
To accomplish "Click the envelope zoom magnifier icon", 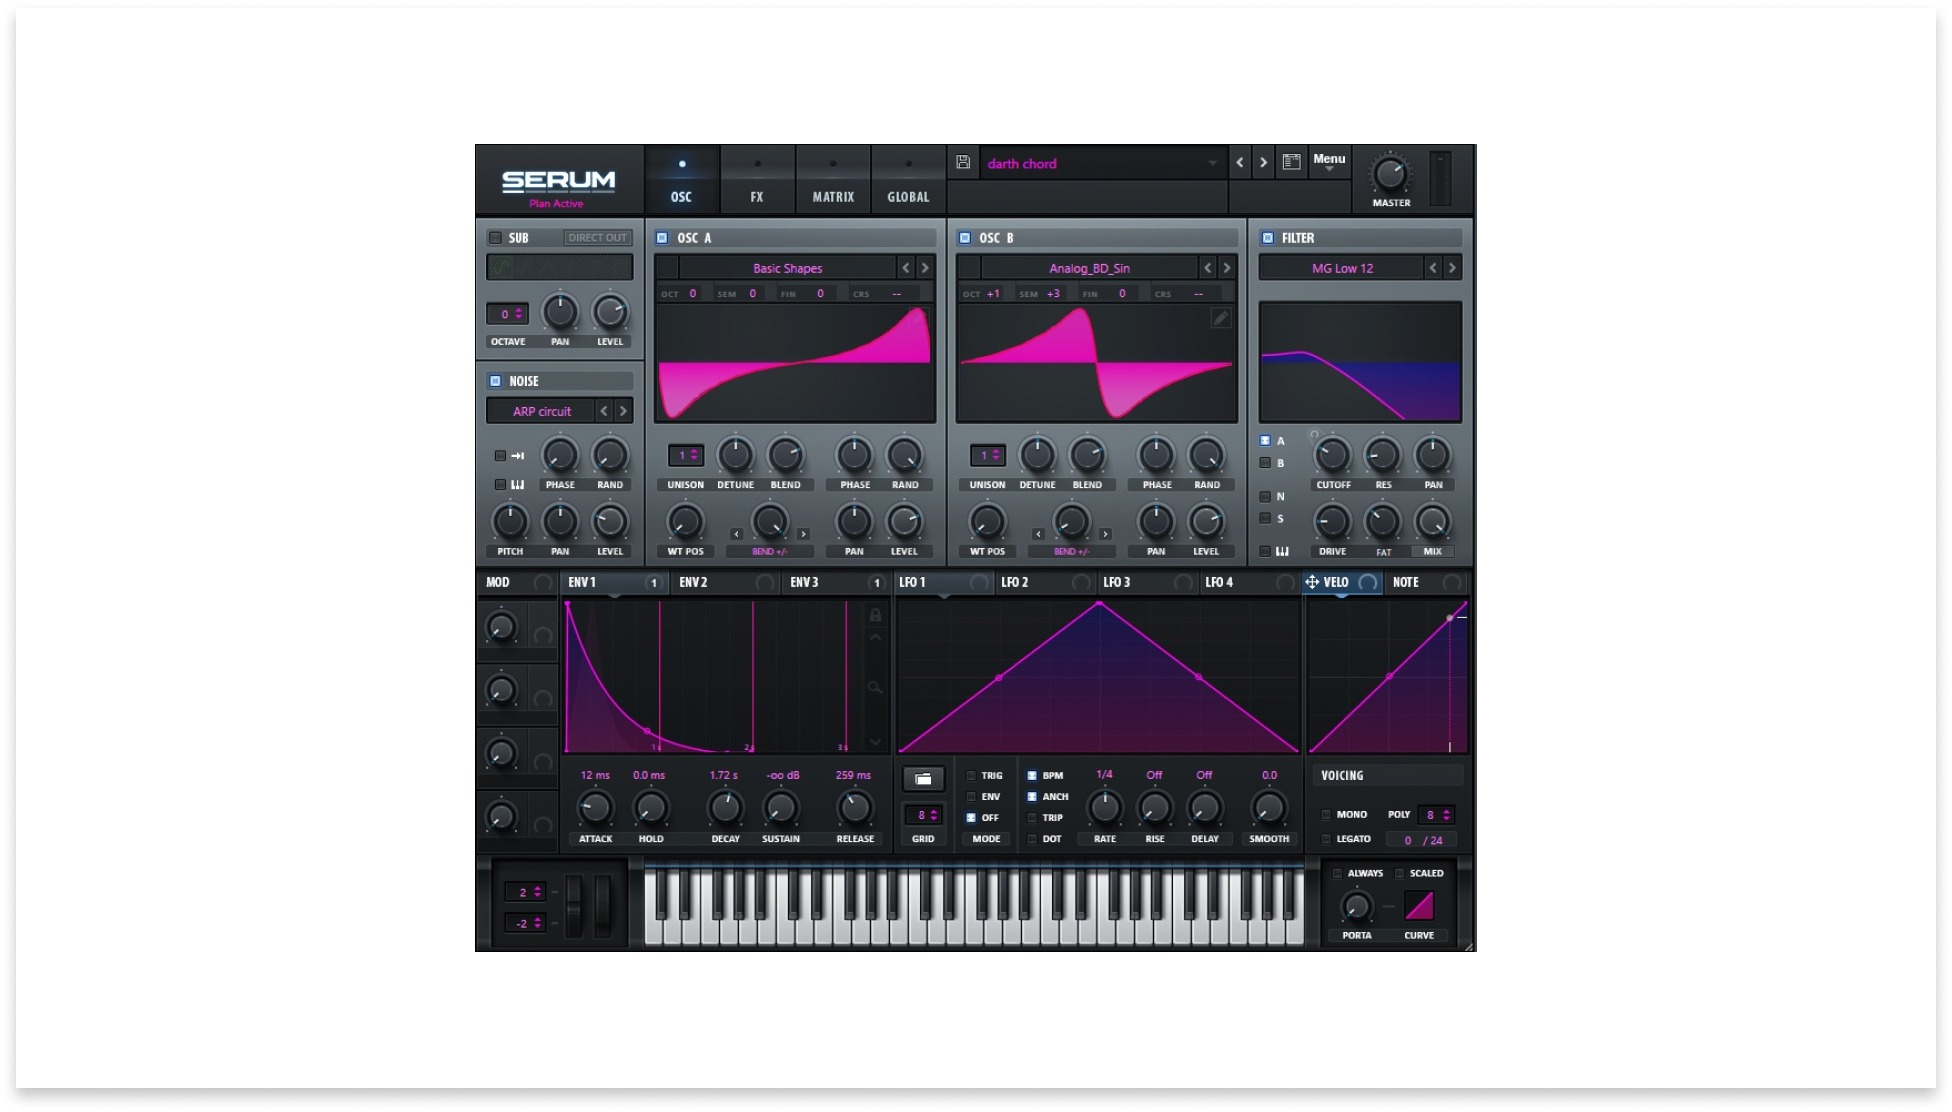I will pyautogui.click(x=875, y=687).
